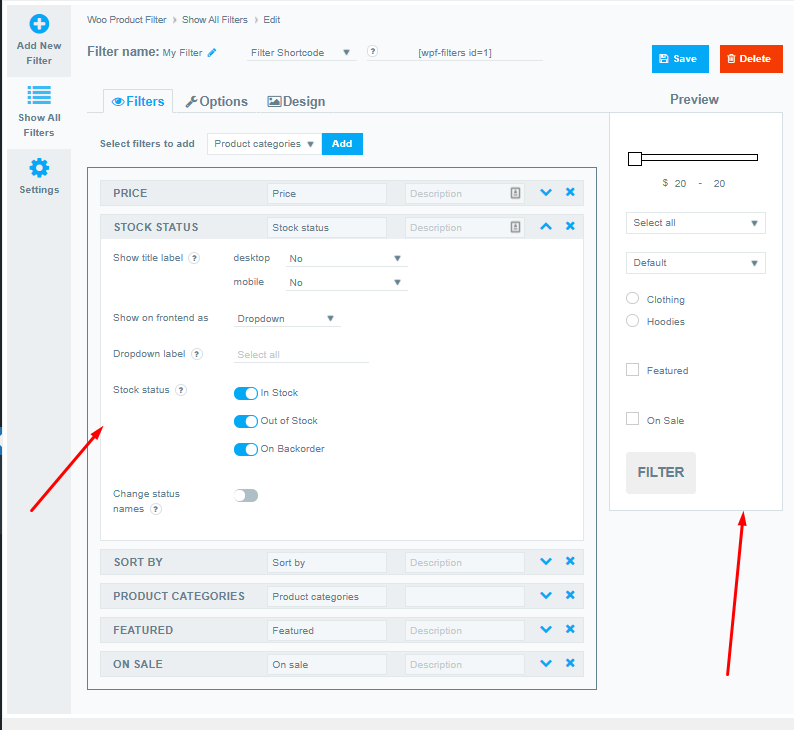Toggle the In Stock switch

(x=245, y=393)
